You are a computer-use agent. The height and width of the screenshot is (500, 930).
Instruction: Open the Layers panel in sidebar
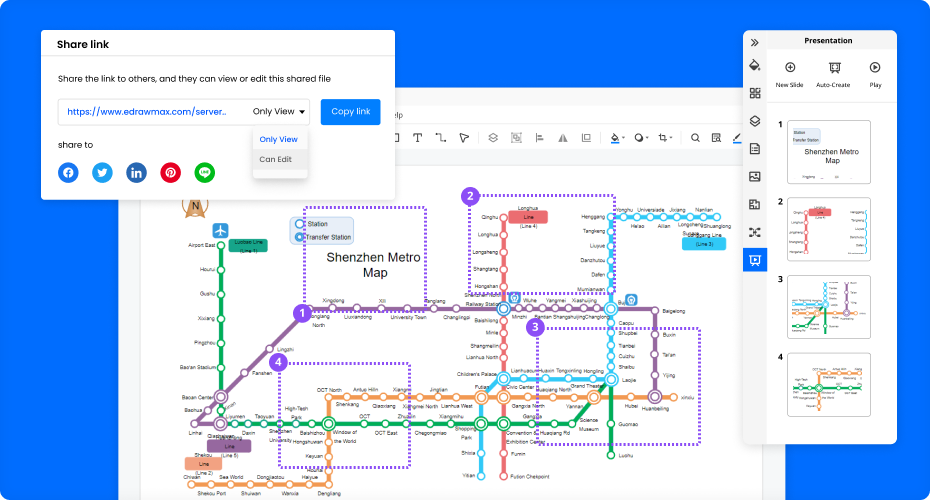(x=755, y=121)
